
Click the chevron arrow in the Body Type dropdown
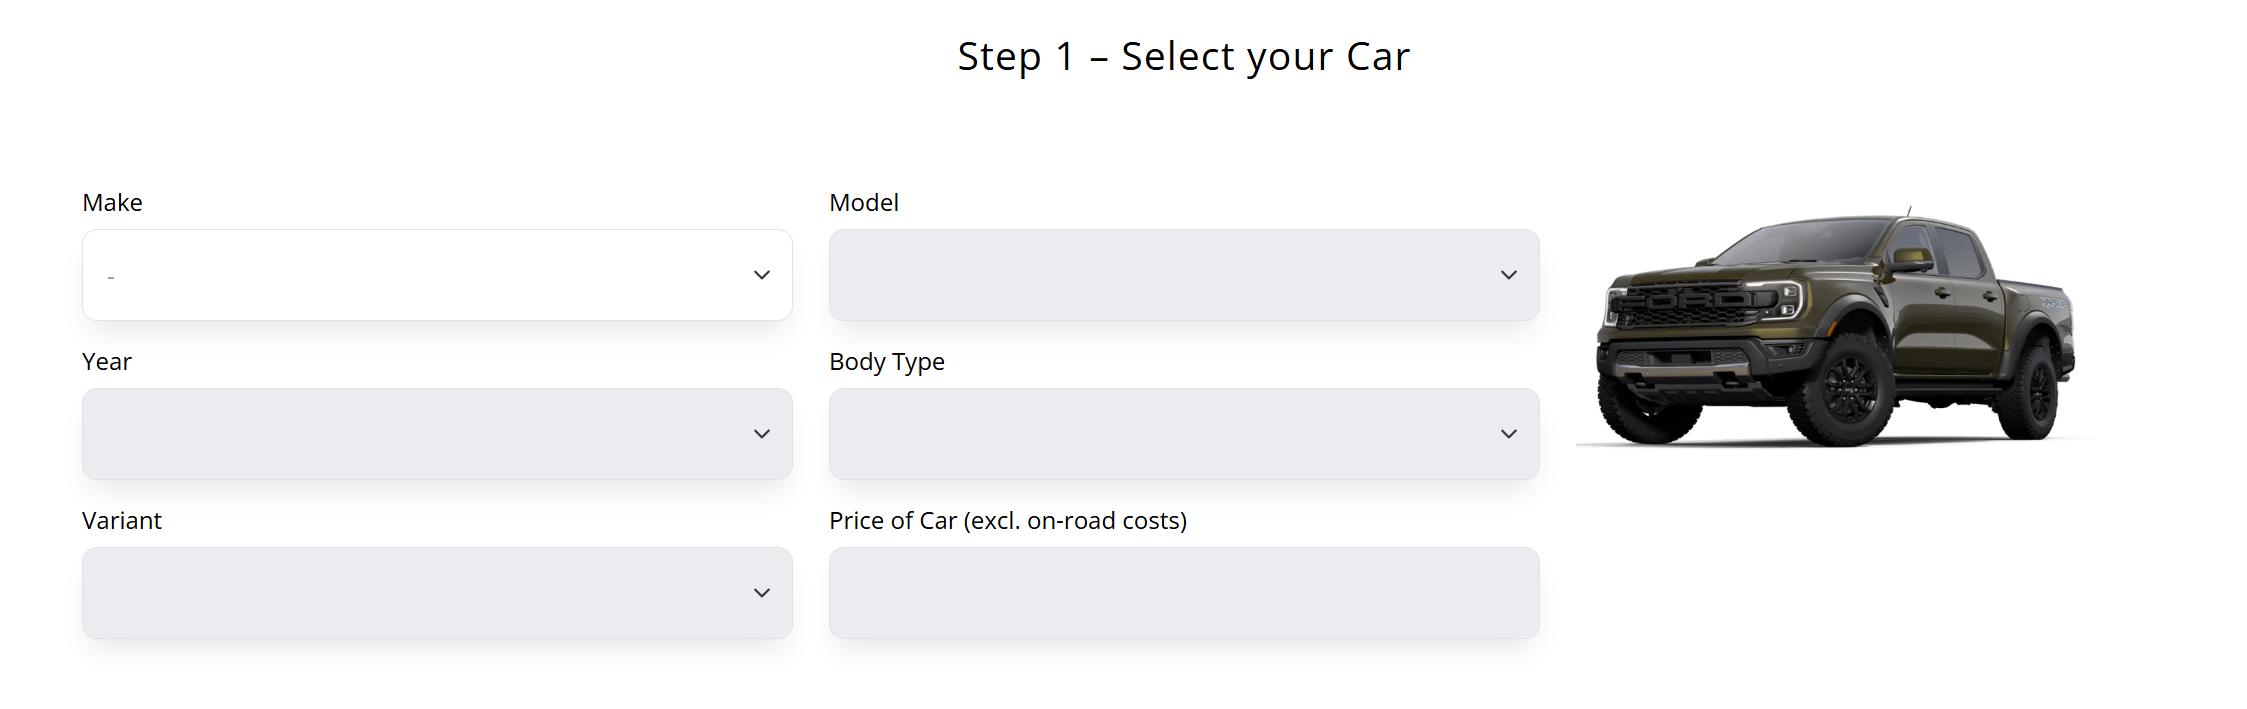1509,434
